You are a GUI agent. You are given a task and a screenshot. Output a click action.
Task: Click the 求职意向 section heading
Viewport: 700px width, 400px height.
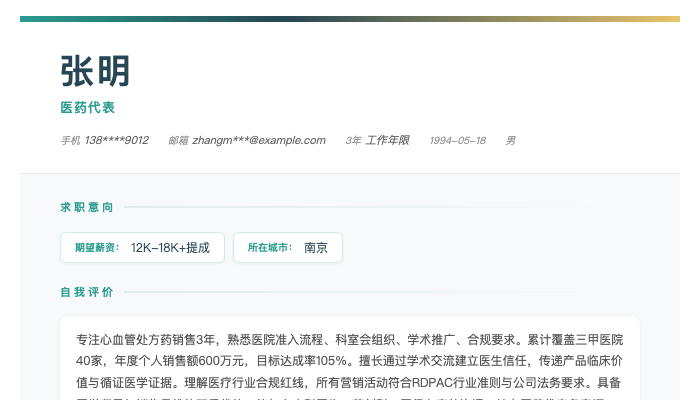[x=87, y=207]
